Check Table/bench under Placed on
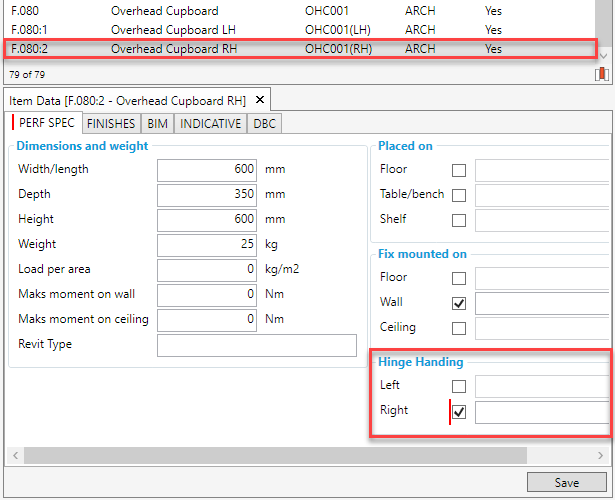This screenshot has width=615, height=500. 459,195
